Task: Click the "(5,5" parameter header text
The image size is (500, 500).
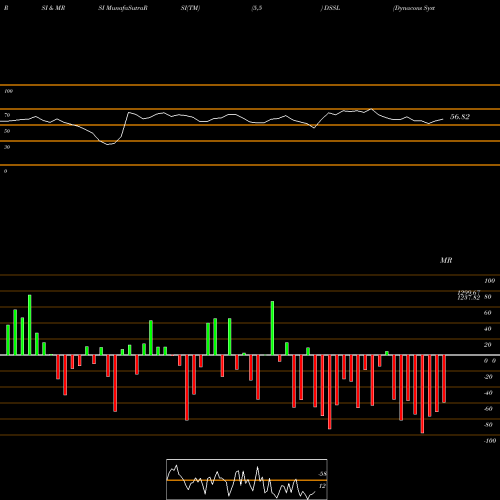Action: pyautogui.click(x=257, y=8)
